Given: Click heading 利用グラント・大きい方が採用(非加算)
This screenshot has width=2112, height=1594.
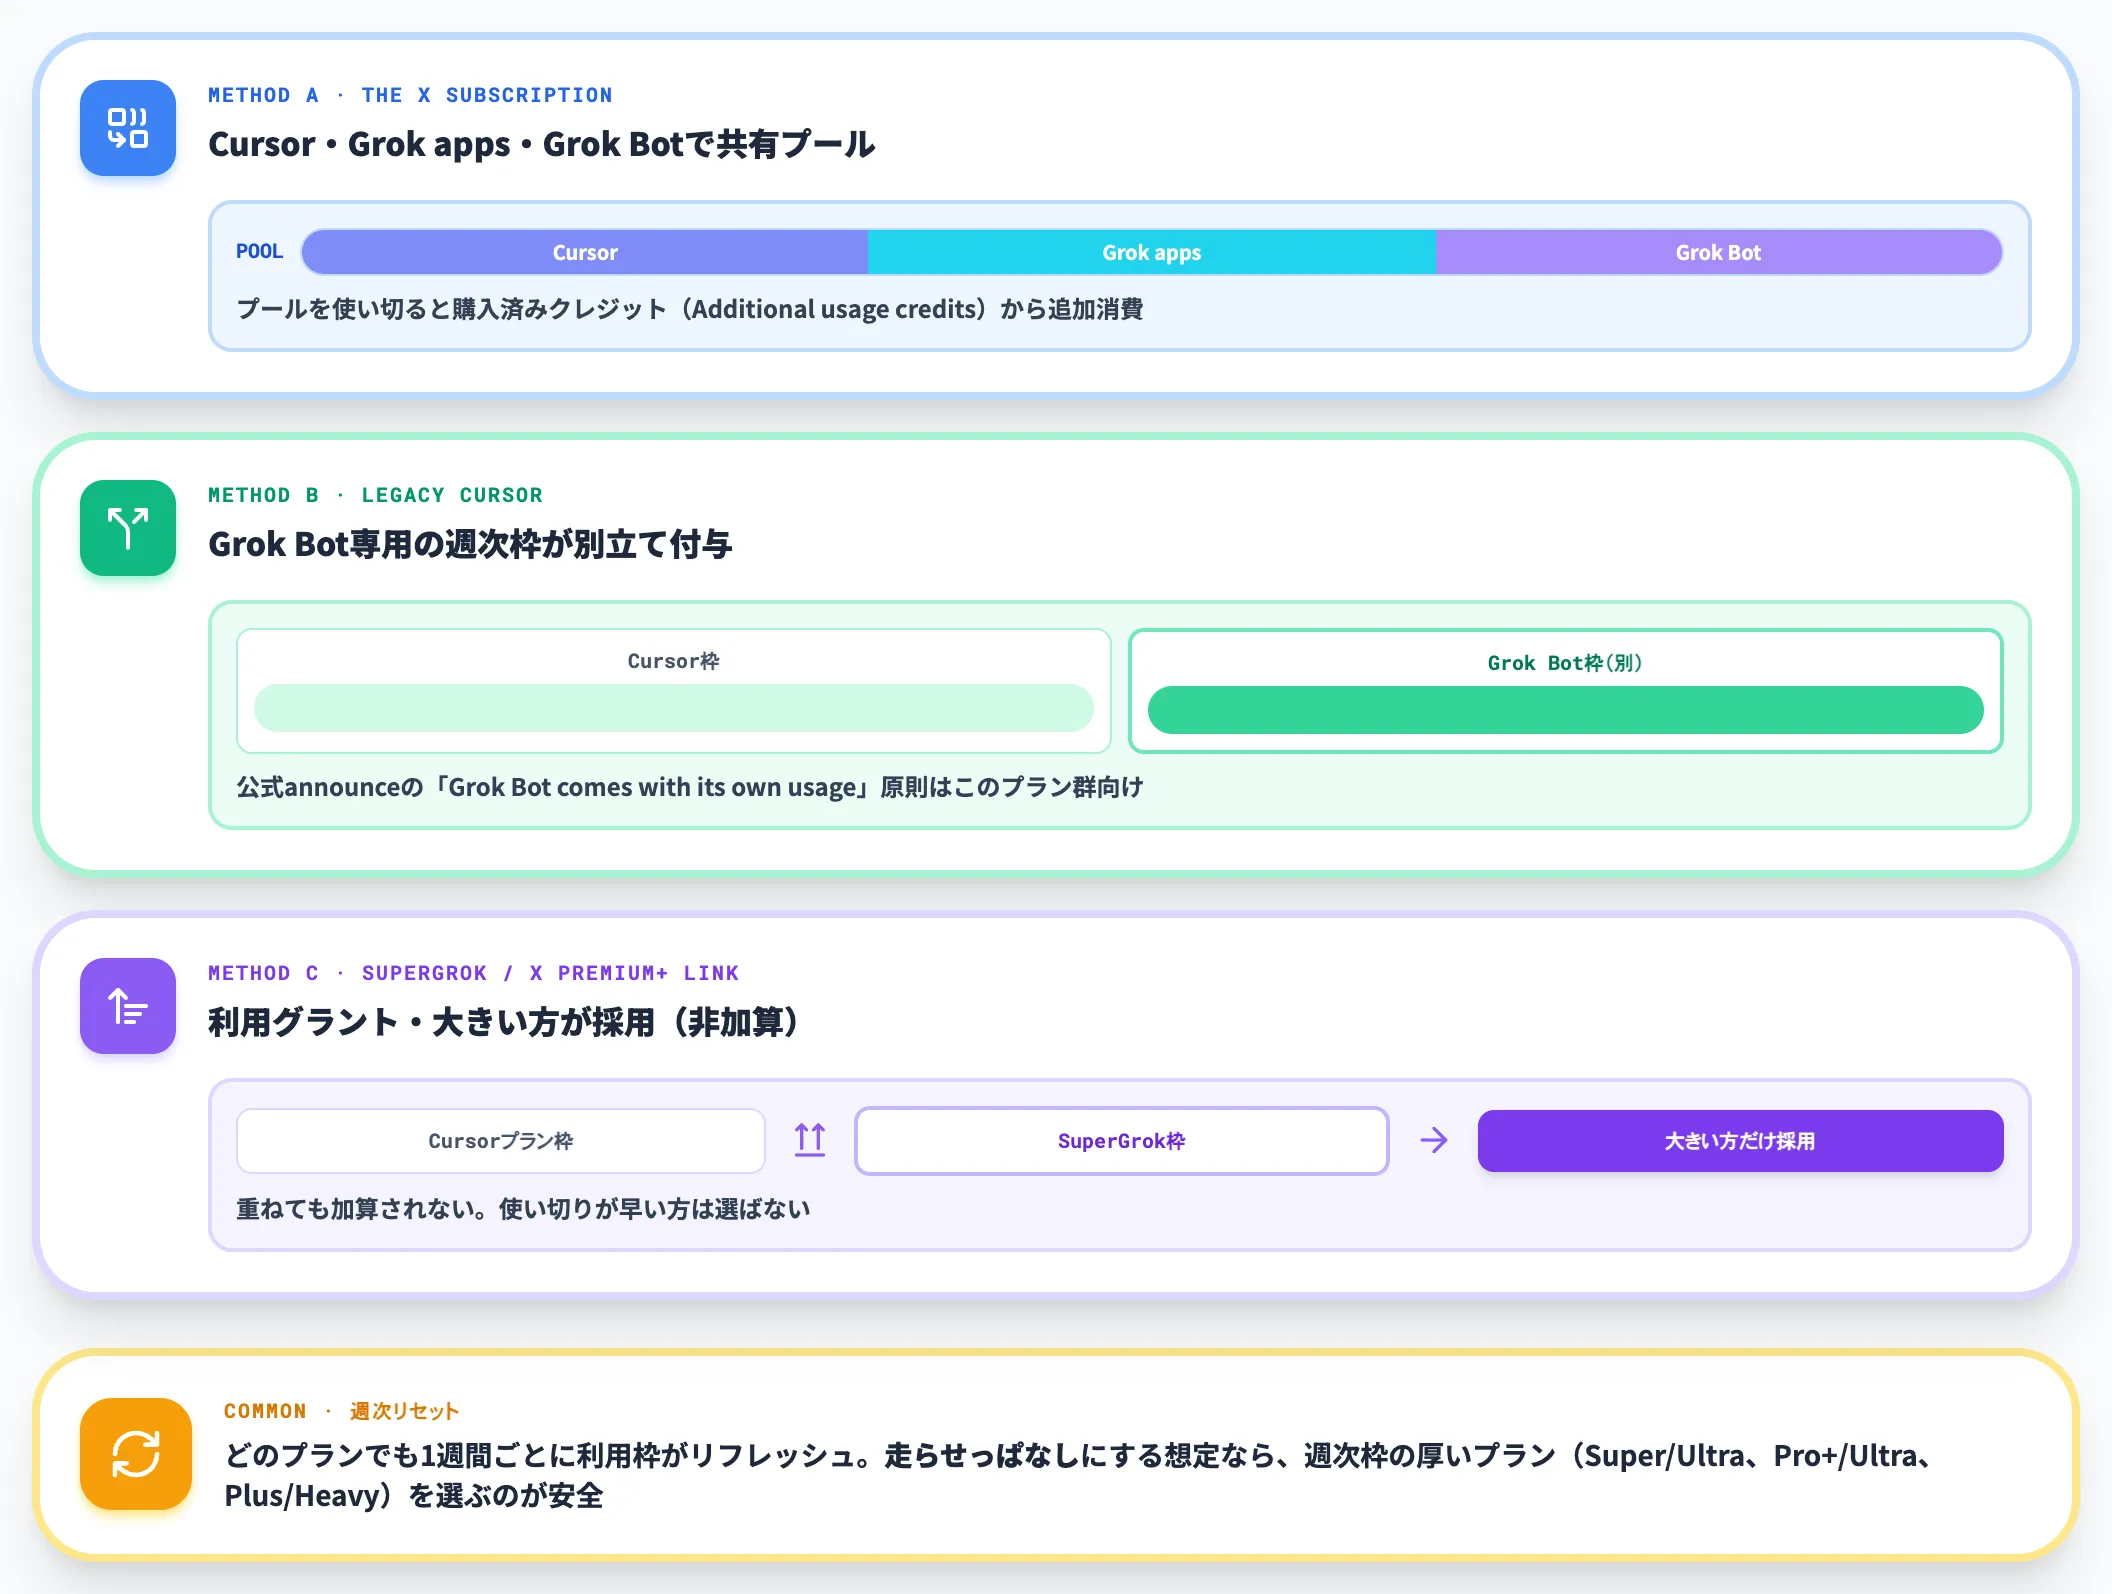Looking at the screenshot, I should [504, 1022].
